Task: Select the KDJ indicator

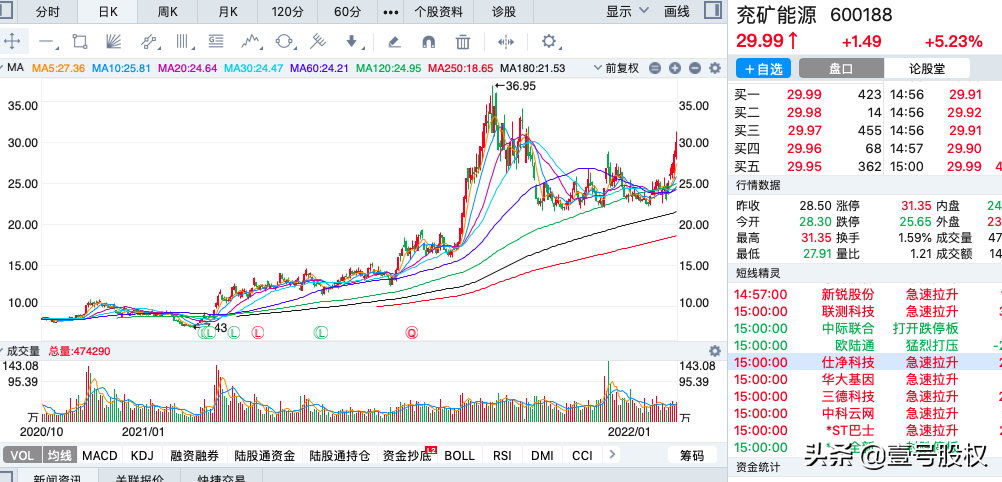Action: coord(142,455)
